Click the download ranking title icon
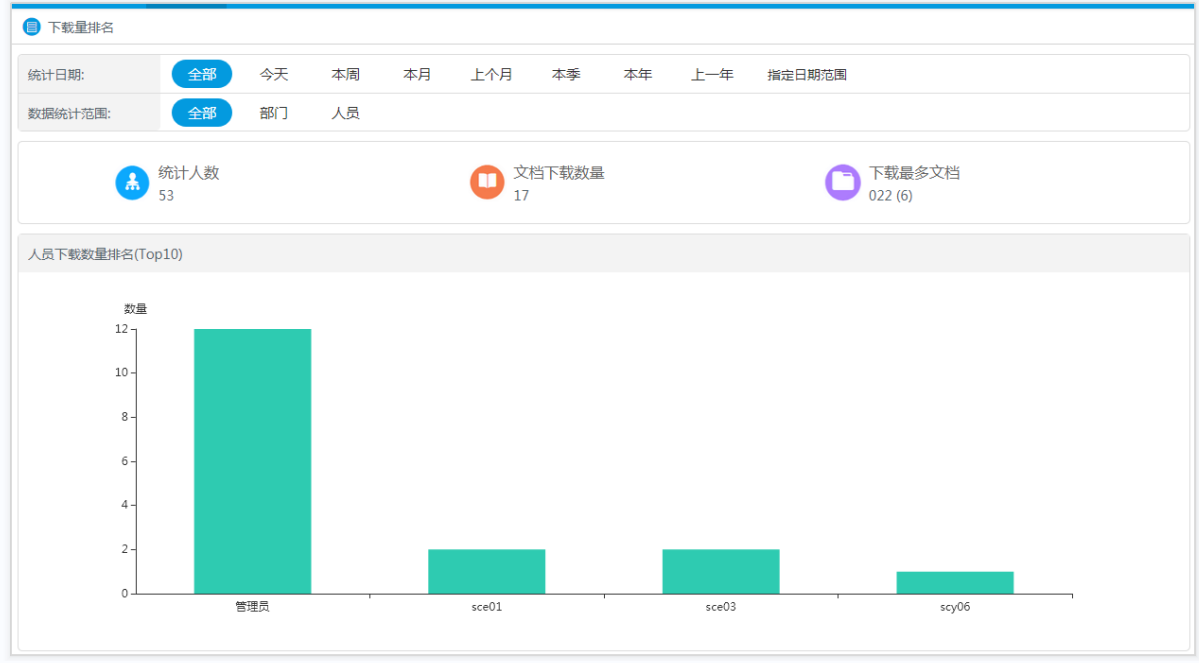Screen dimensions: 1199x663 [x=32, y=27]
